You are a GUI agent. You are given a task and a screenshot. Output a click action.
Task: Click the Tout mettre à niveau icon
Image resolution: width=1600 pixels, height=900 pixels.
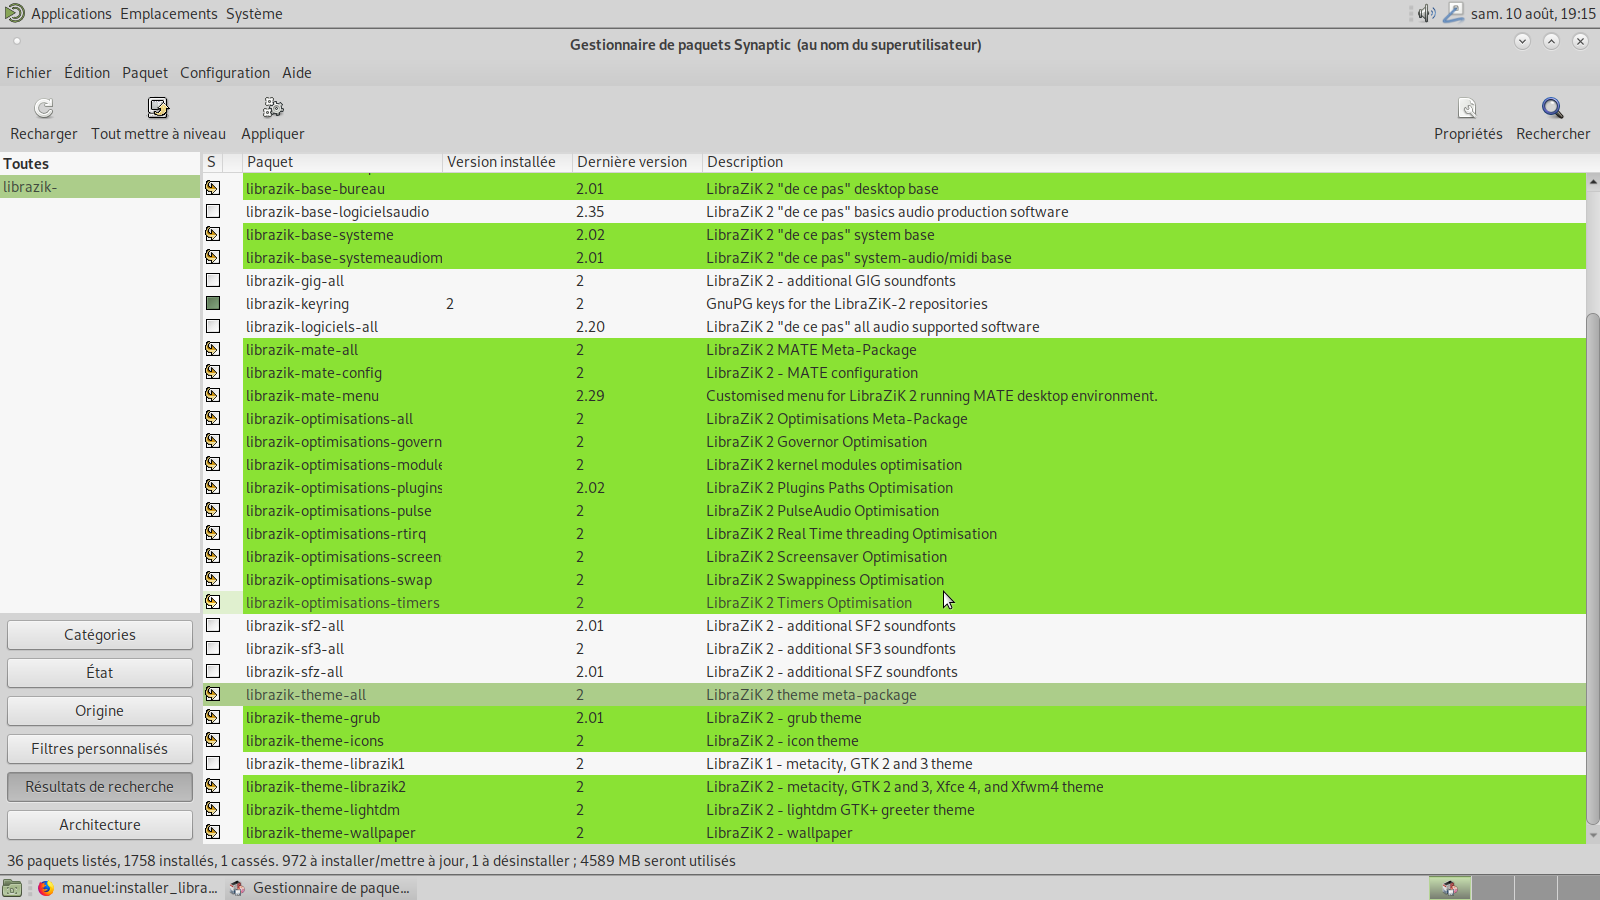[158, 108]
